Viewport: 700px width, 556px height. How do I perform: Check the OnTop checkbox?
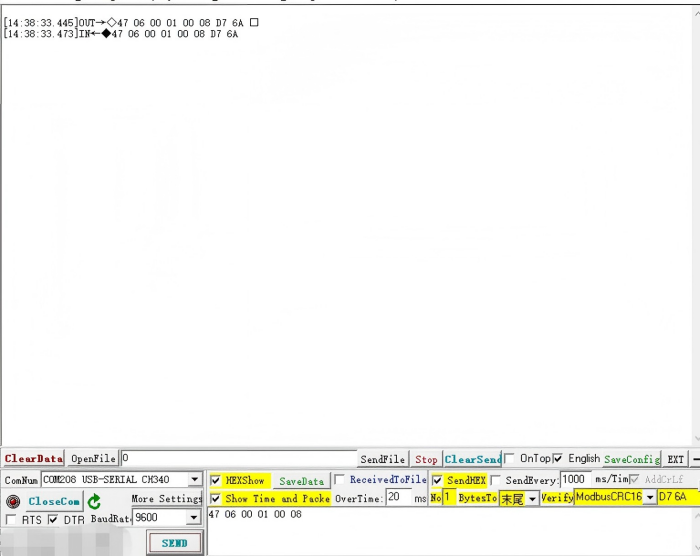[x=510, y=459]
